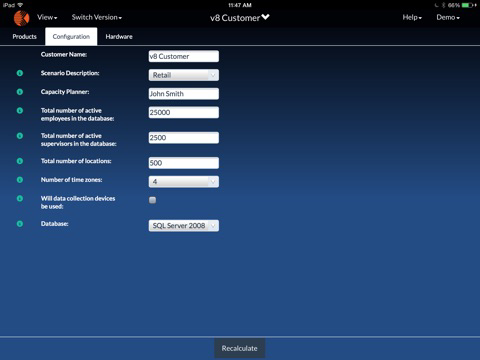
Task: Show info for Capacity Planner
Action: click(20, 92)
